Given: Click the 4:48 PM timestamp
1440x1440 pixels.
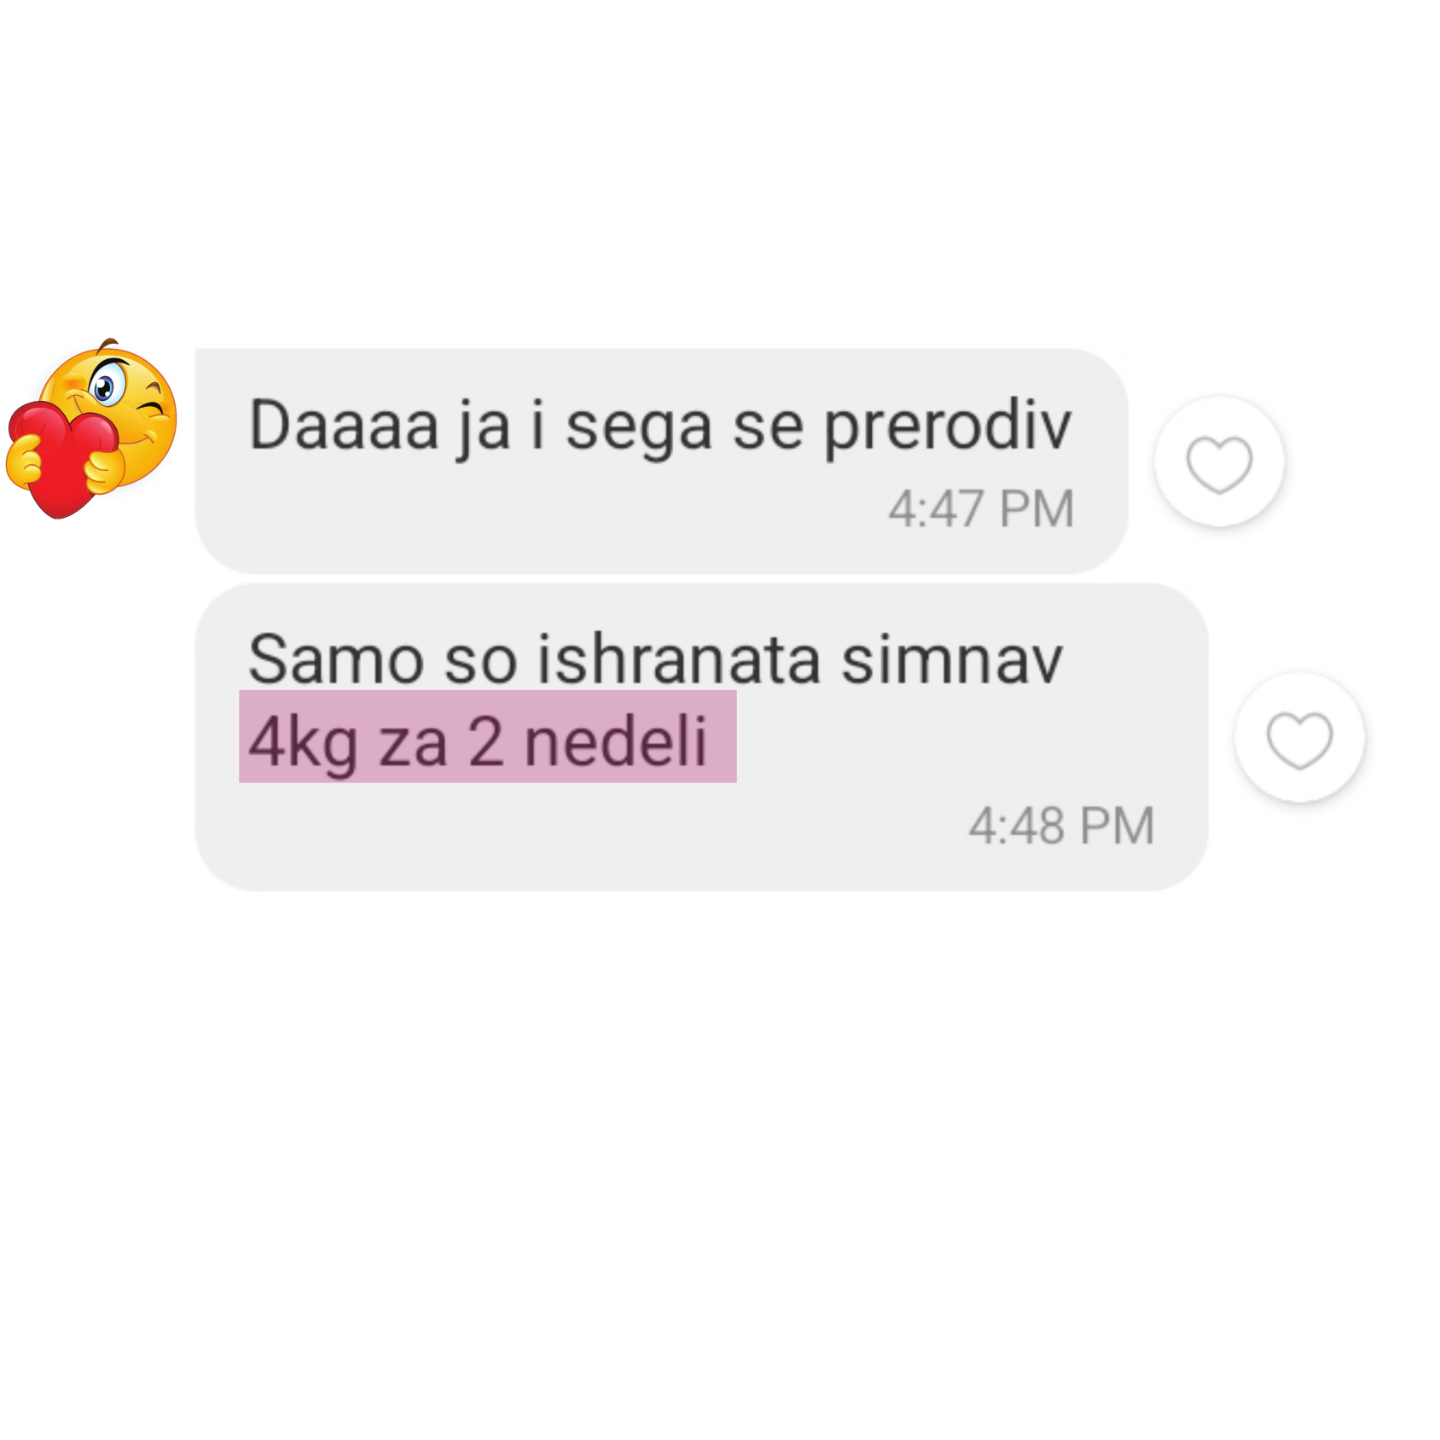Looking at the screenshot, I should [x=1061, y=826].
